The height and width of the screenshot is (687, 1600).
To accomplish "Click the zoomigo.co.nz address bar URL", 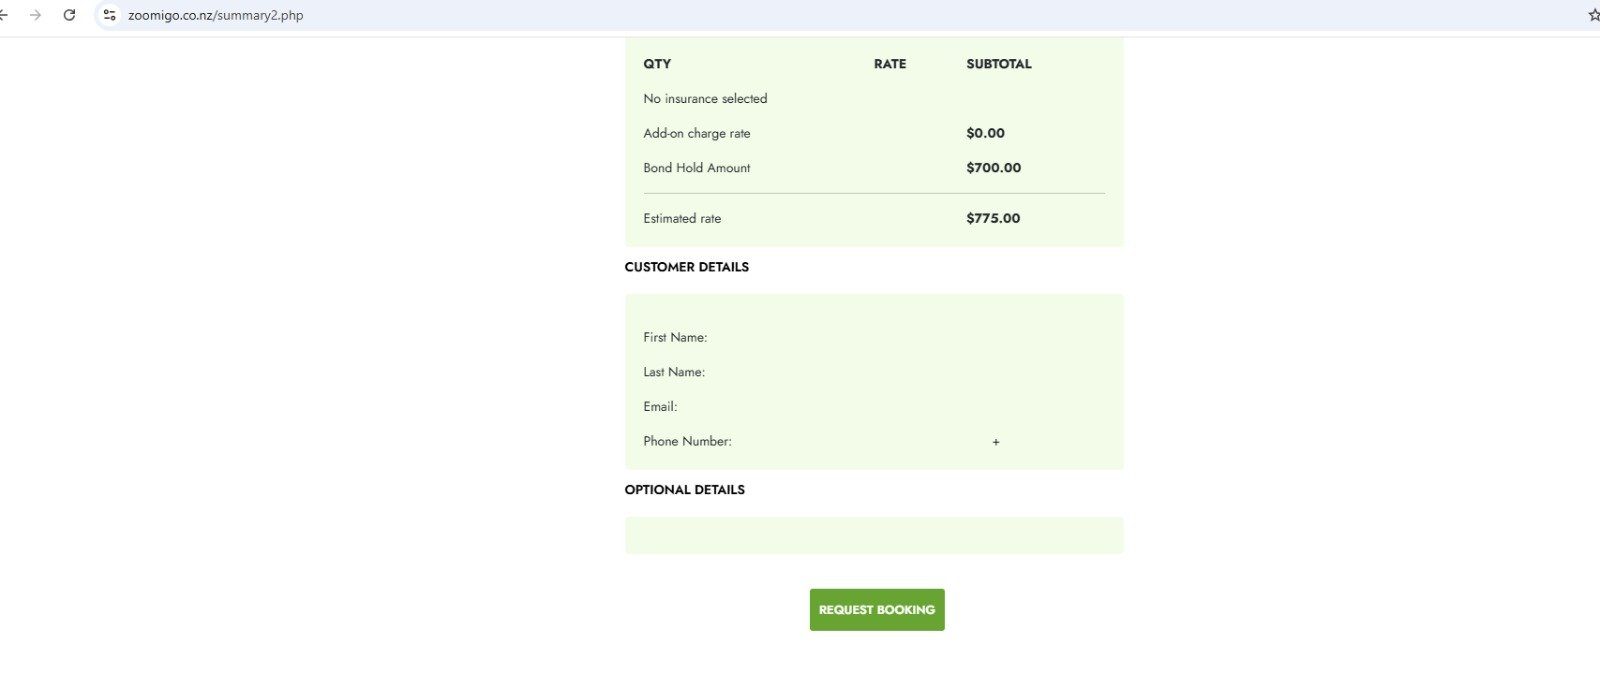I will [215, 15].
